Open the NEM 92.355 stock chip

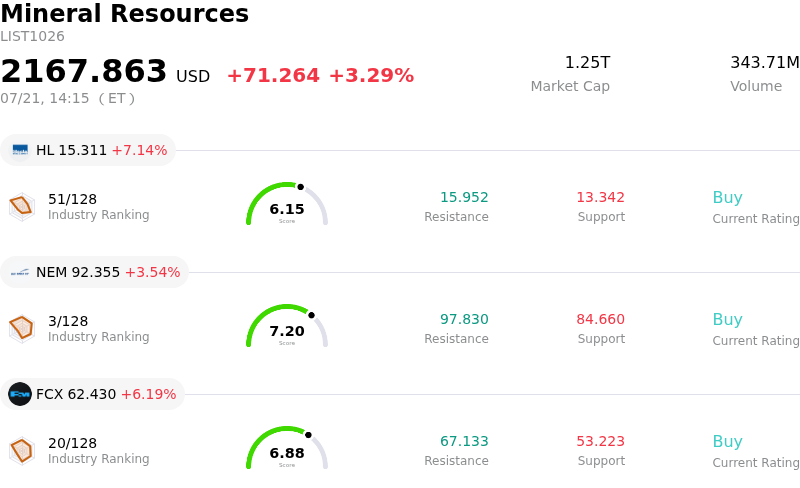coord(94,272)
